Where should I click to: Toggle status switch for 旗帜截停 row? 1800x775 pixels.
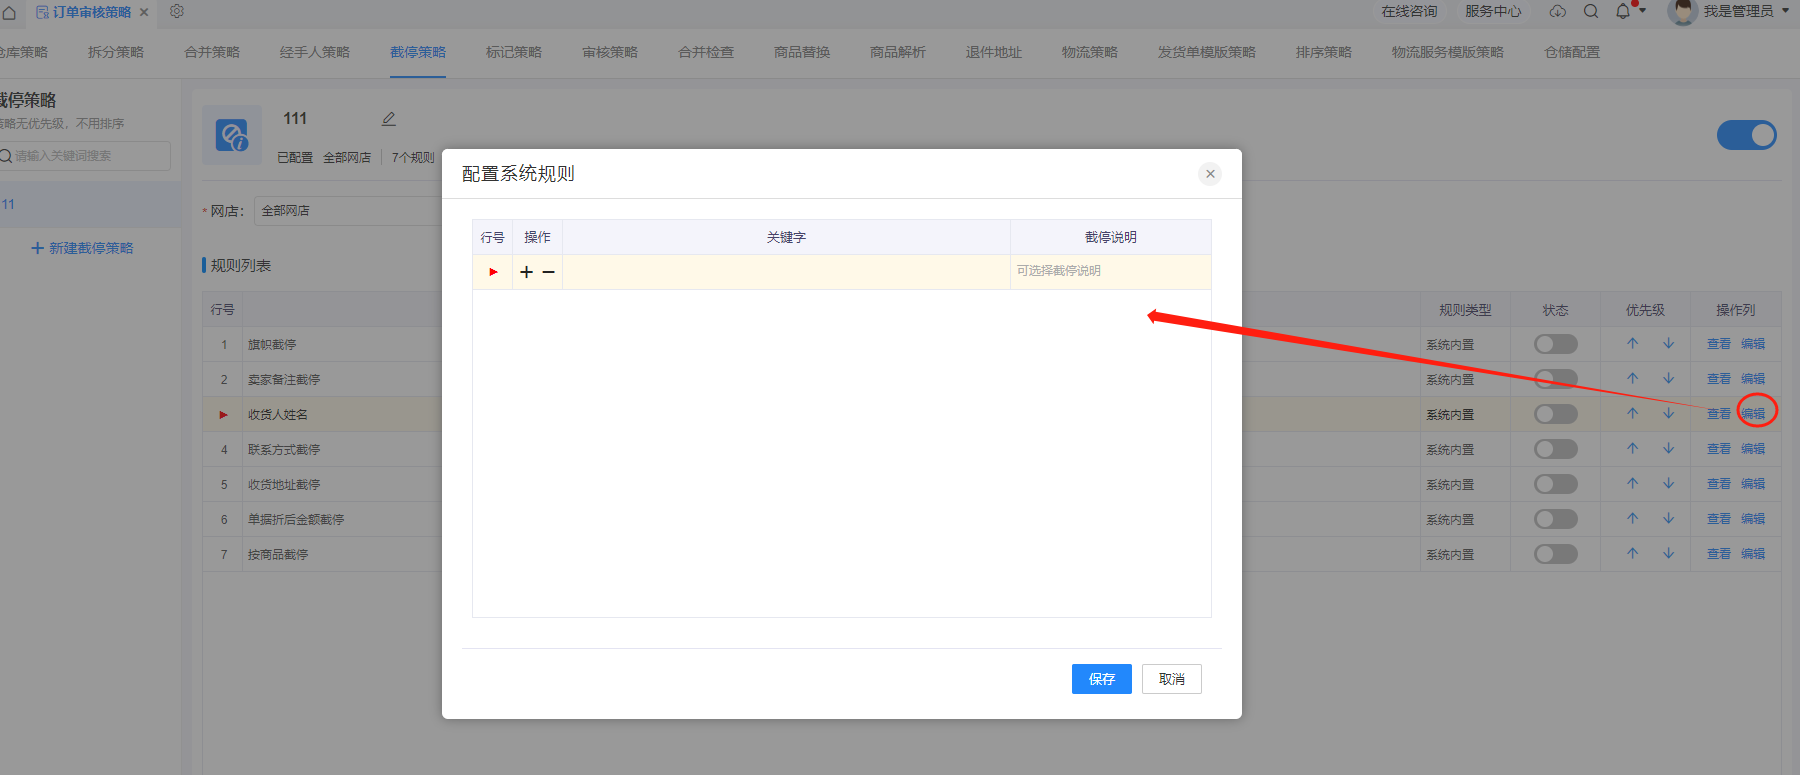(x=1556, y=344)
